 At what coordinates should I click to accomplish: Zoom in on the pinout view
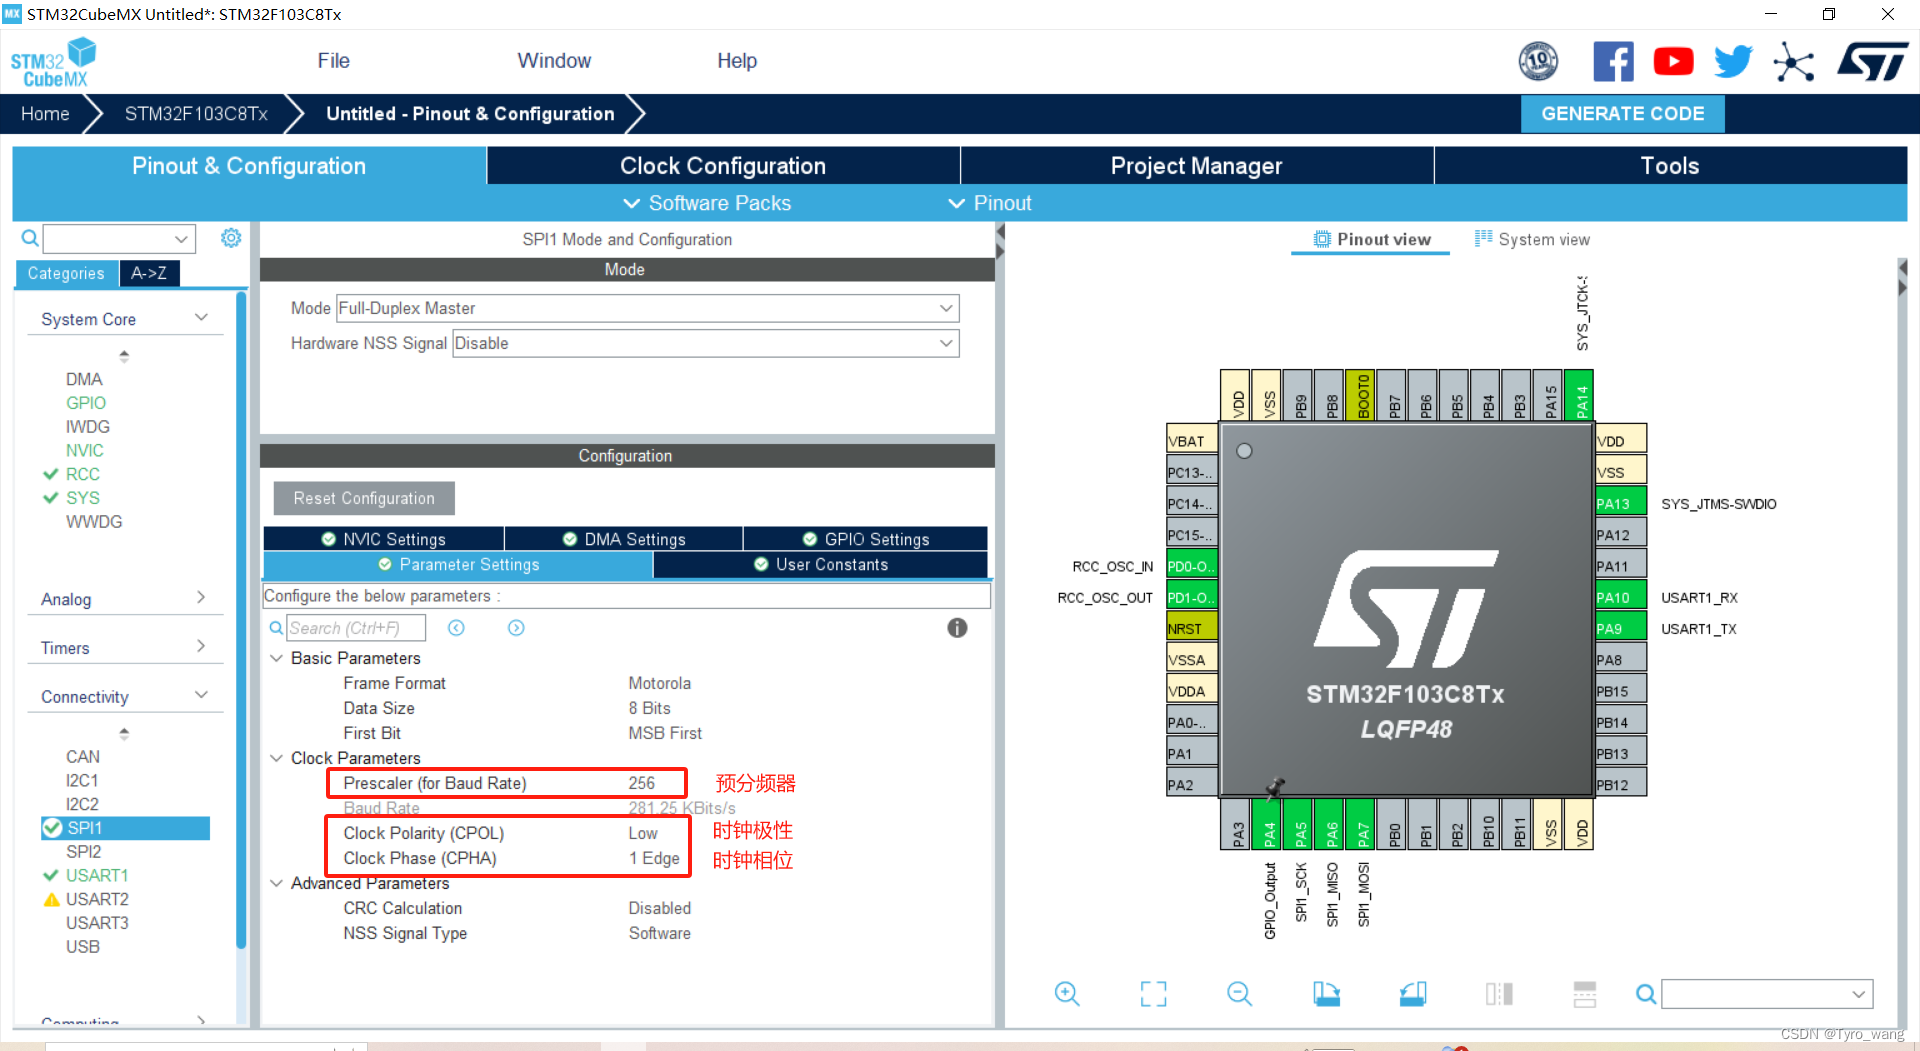pos(1067,994)
